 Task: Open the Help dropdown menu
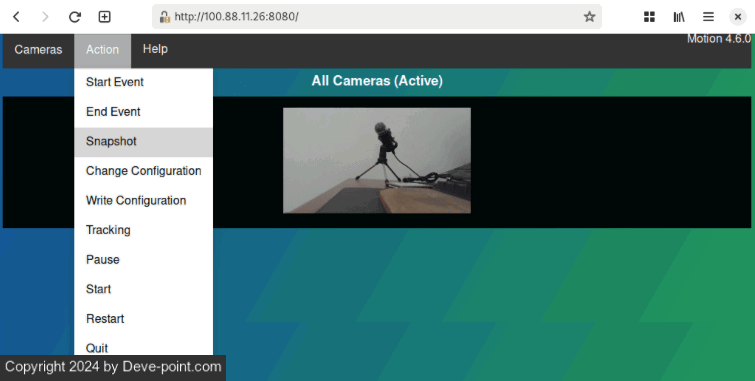coord(155,49)
